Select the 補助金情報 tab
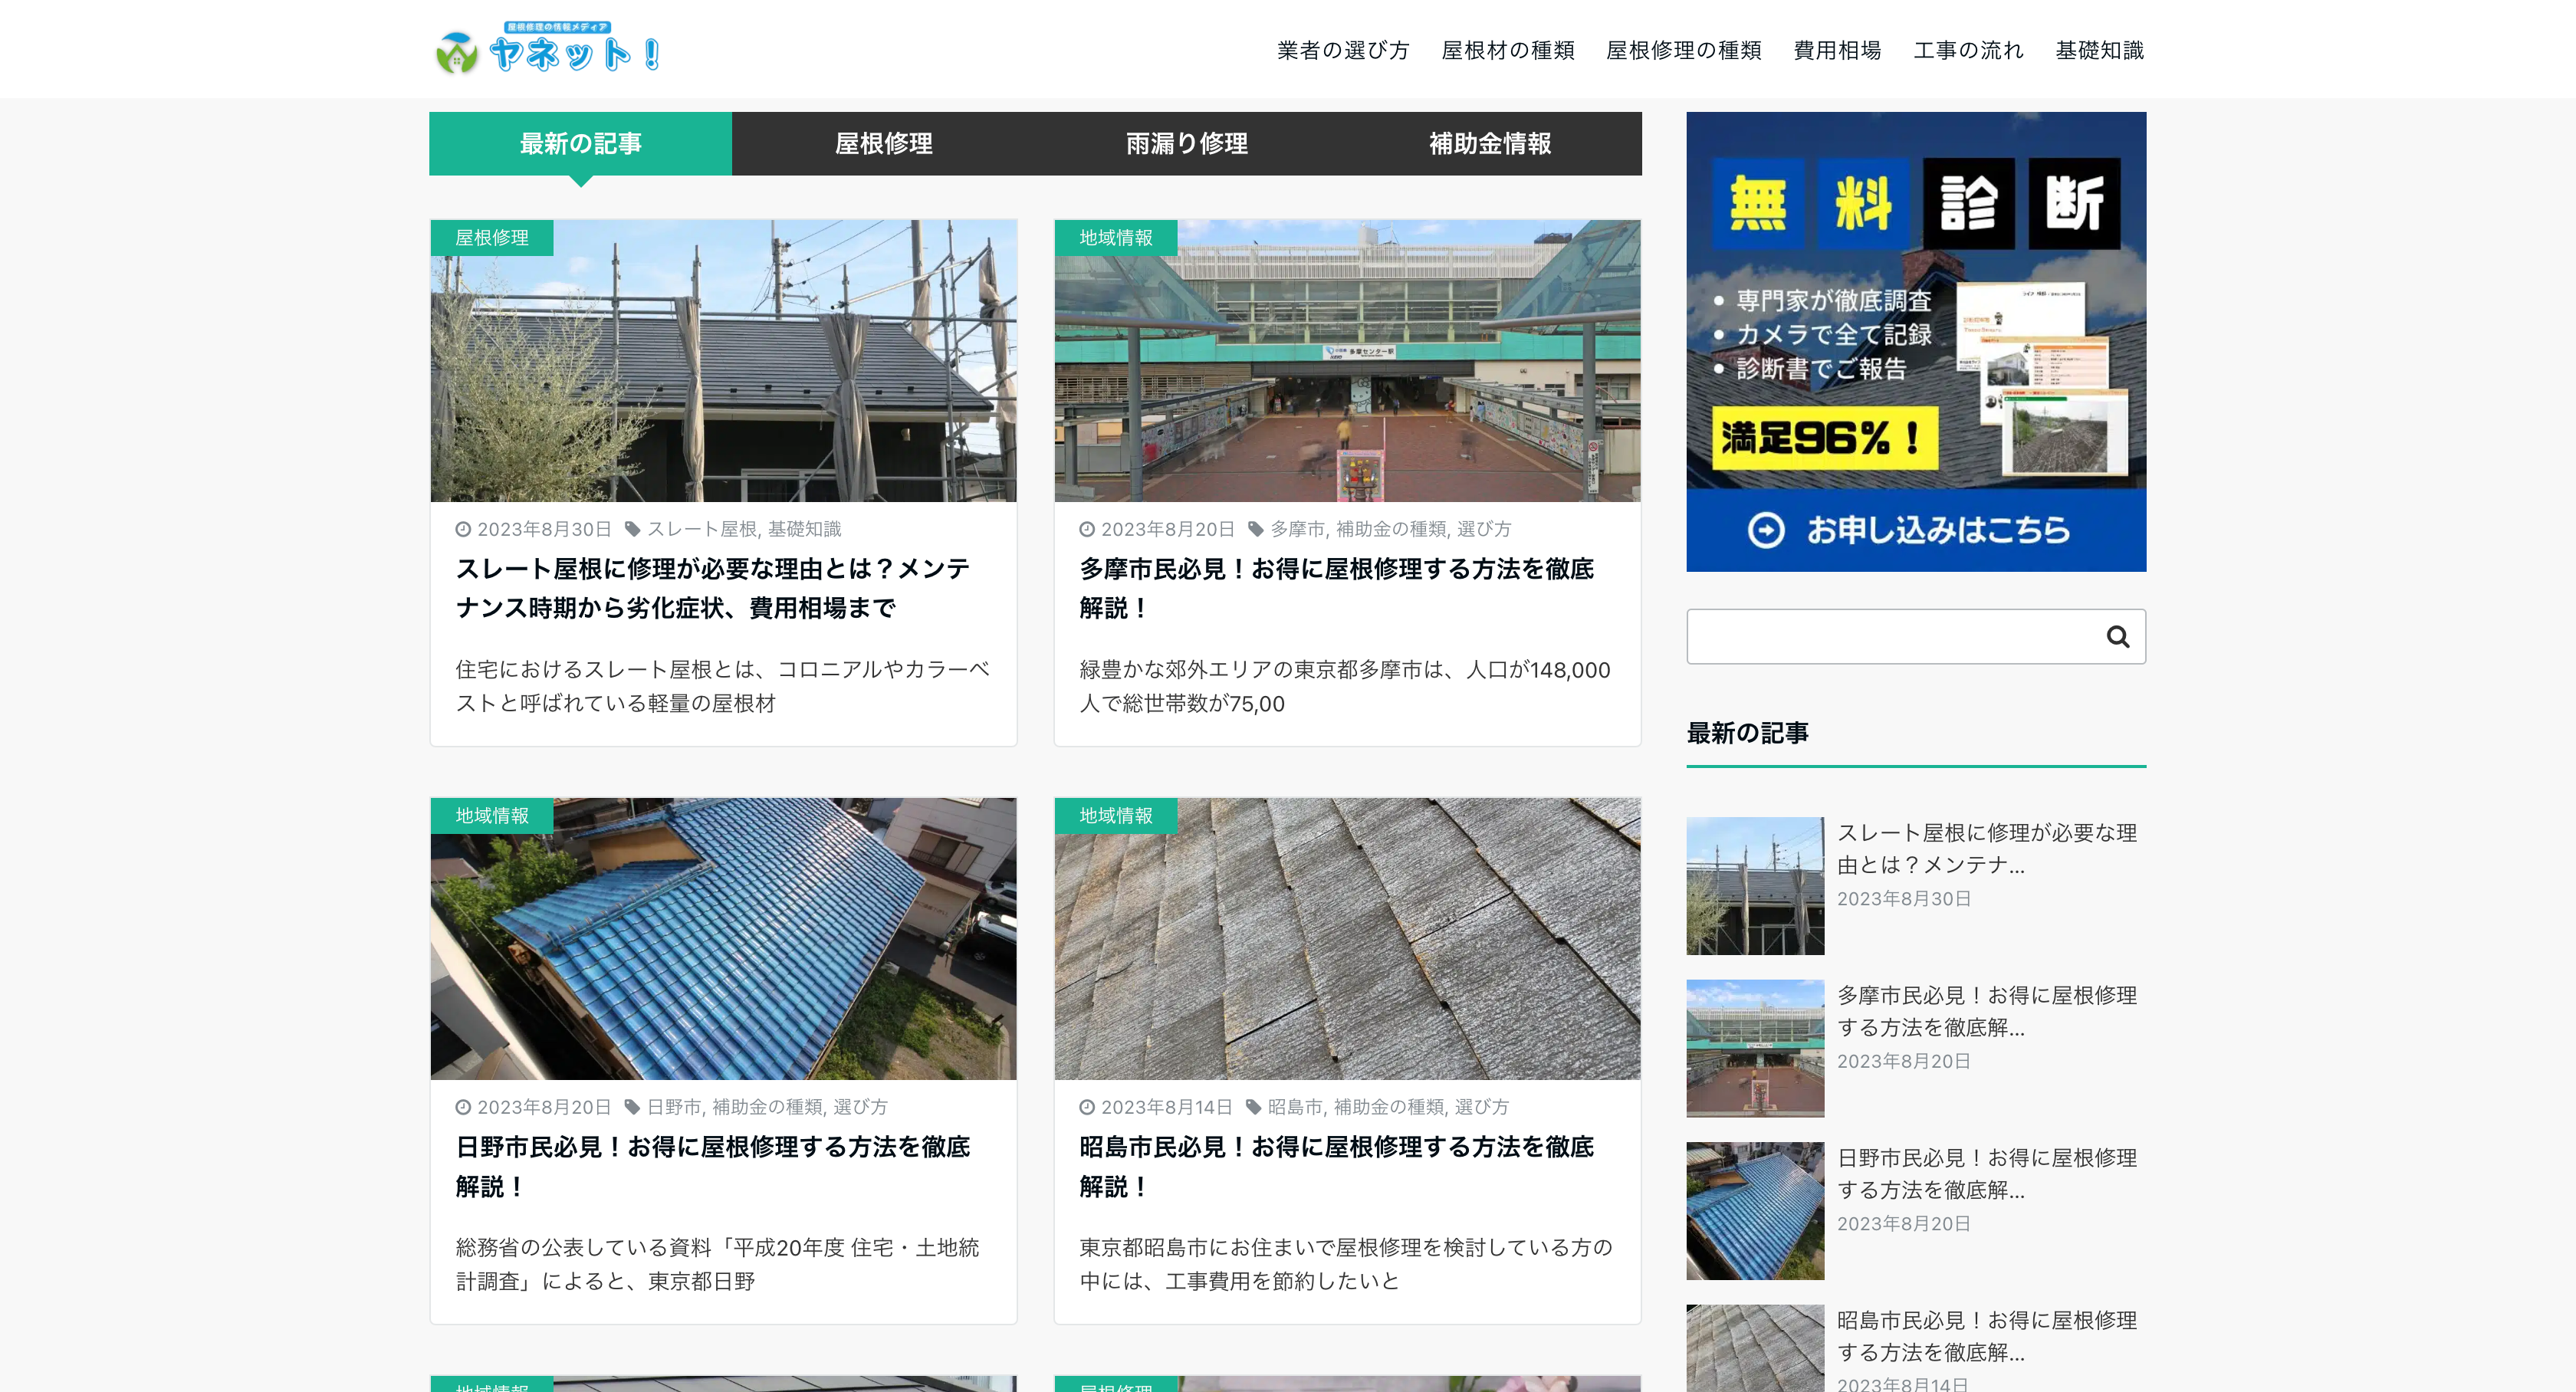2576x1392 pixels. coord(1489,144)
